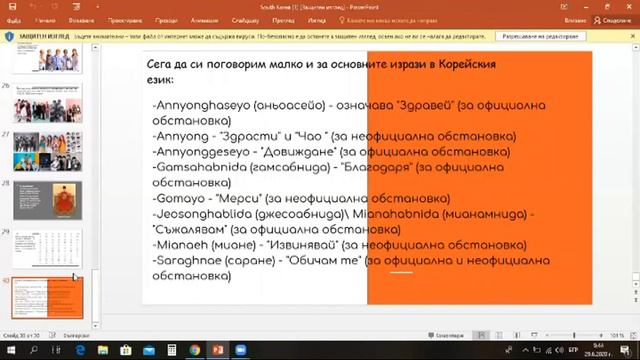
Task: Open Microsoft Edge from taskbar
Action: point(80,350)
